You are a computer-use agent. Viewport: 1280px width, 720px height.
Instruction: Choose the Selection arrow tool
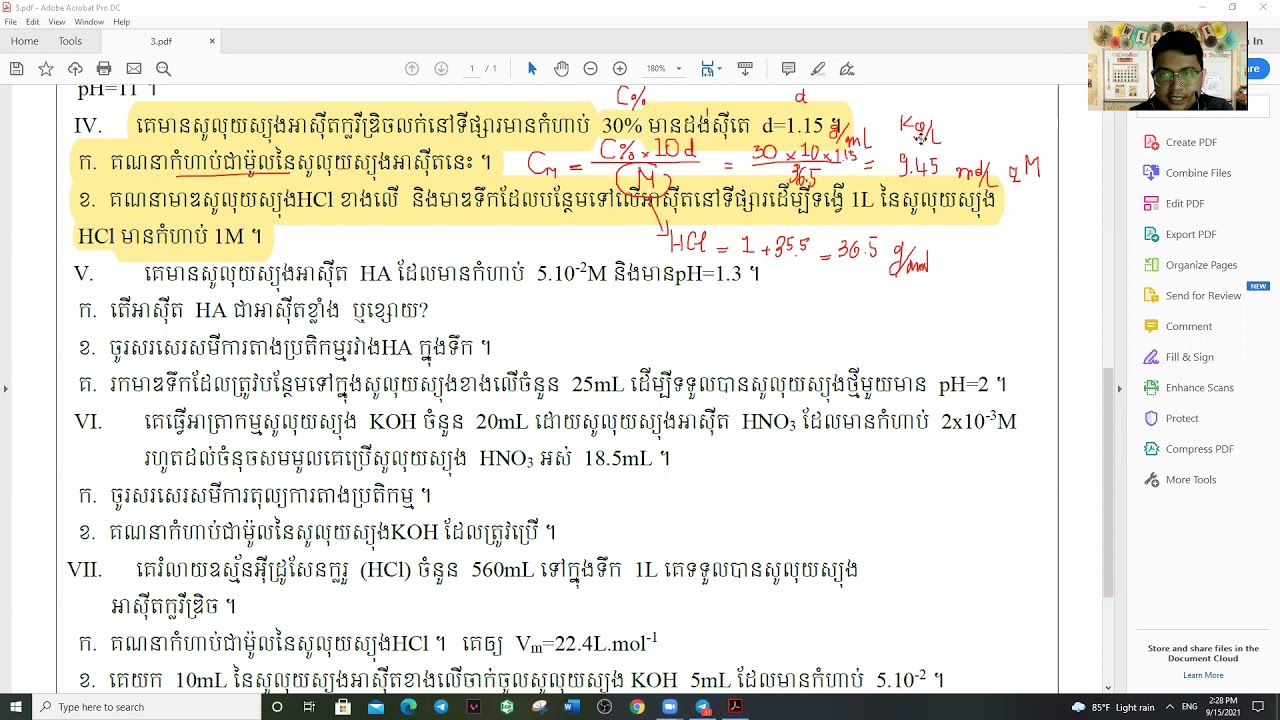point(532,69)
